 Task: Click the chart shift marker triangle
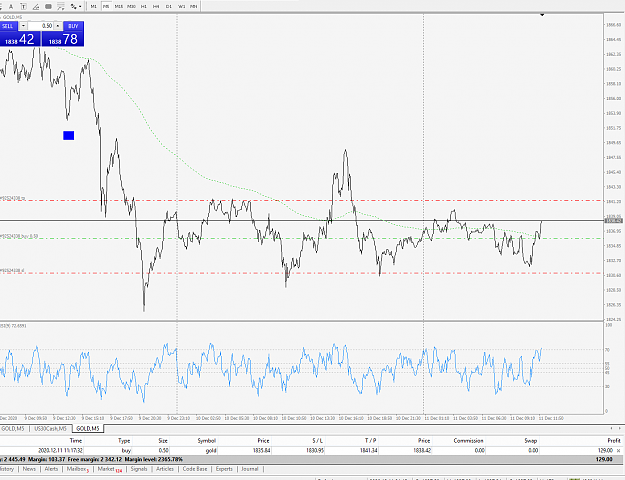(x=542, y=15)
